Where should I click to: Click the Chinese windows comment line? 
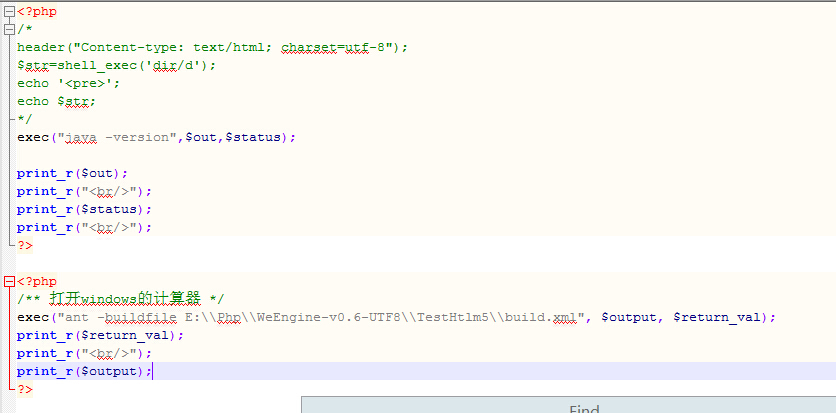tap(121, 298)
